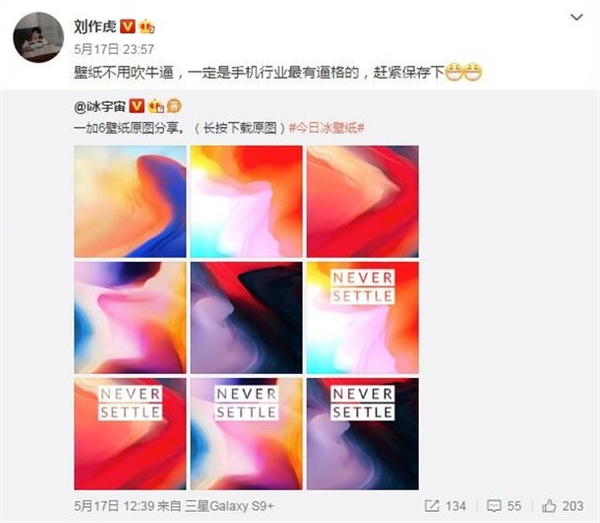Open the 5月17日 12:39 original post timestamp
The image size is (600, 523).
coord(114,506)
